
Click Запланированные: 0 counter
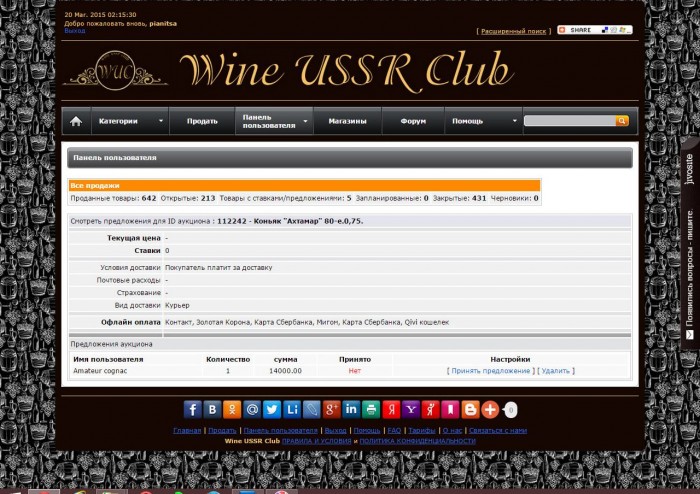click(x=392, y=198)
